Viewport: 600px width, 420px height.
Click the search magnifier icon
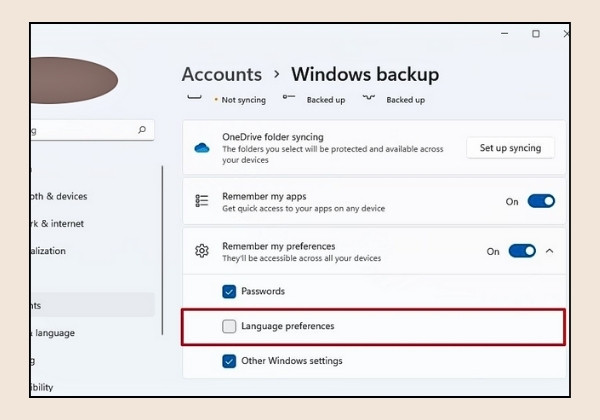(x=142, y=130)
